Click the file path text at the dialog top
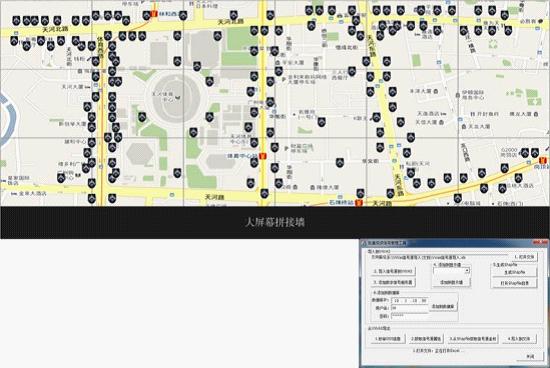Image resolution: width=550 pixels, height=368 pixels. click(x=418, y=257)
